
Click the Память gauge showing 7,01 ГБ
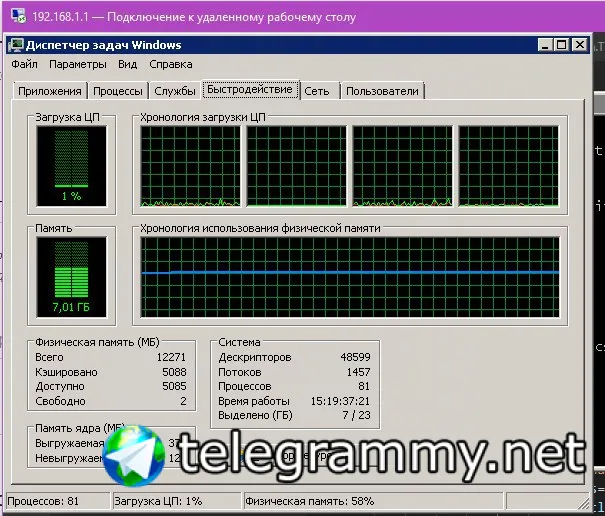pos(71,277)
